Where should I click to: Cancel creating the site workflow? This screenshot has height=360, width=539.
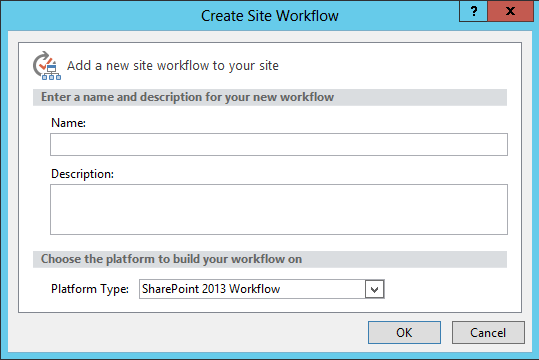click(x=488, y=332)
